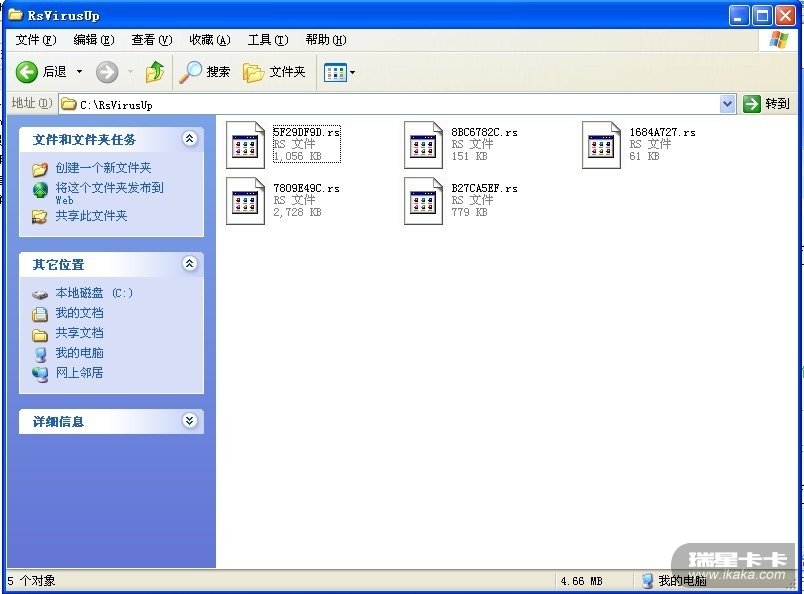The width and height of the screenshot is (804, 594).
Task: Click the 7809E49C.rs file name
Action: point(306,188)
